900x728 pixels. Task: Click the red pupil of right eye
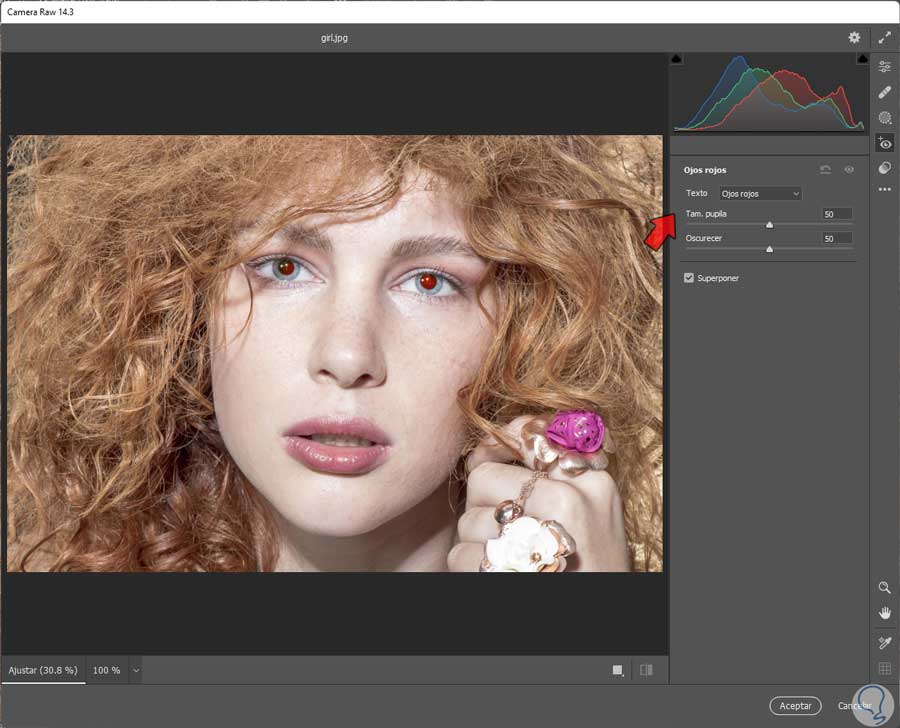pos(428,281)
